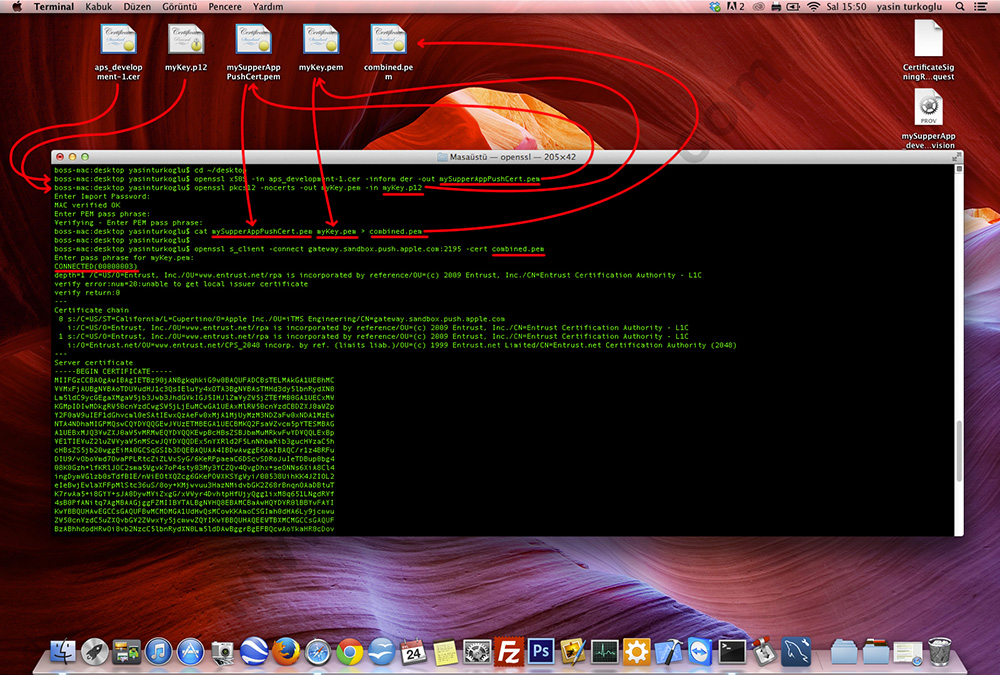Open the Trash from the Dock
Image resolution: width=1000 pixels, height=675 pixels.
pos(939,651)
